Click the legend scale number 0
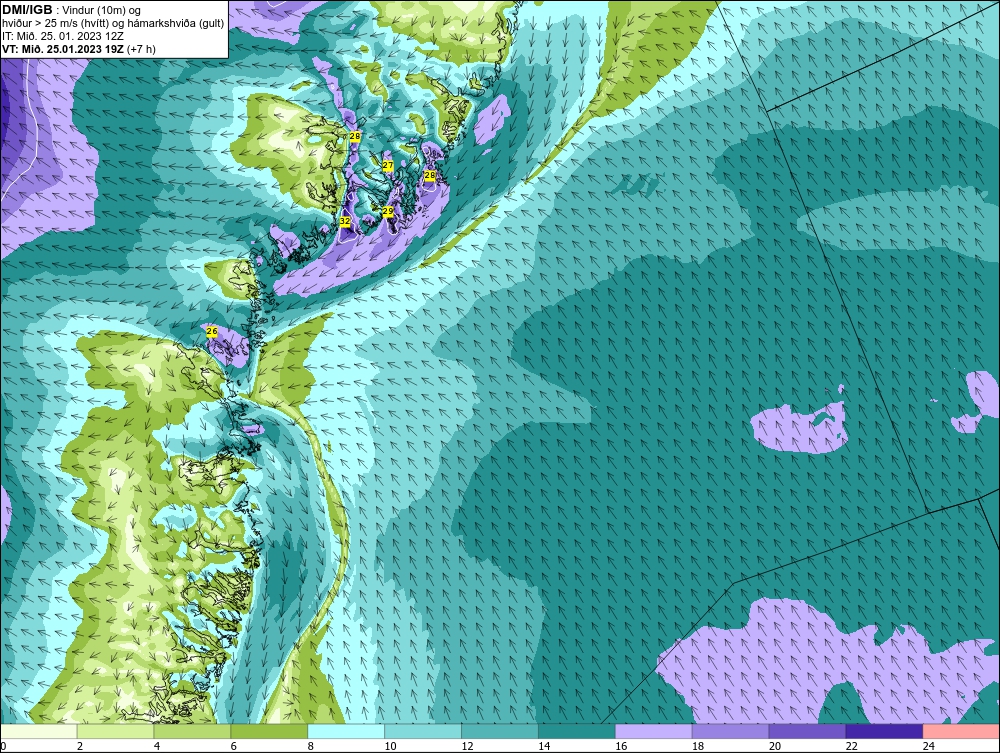1000x753 pixels. [3, 746]
